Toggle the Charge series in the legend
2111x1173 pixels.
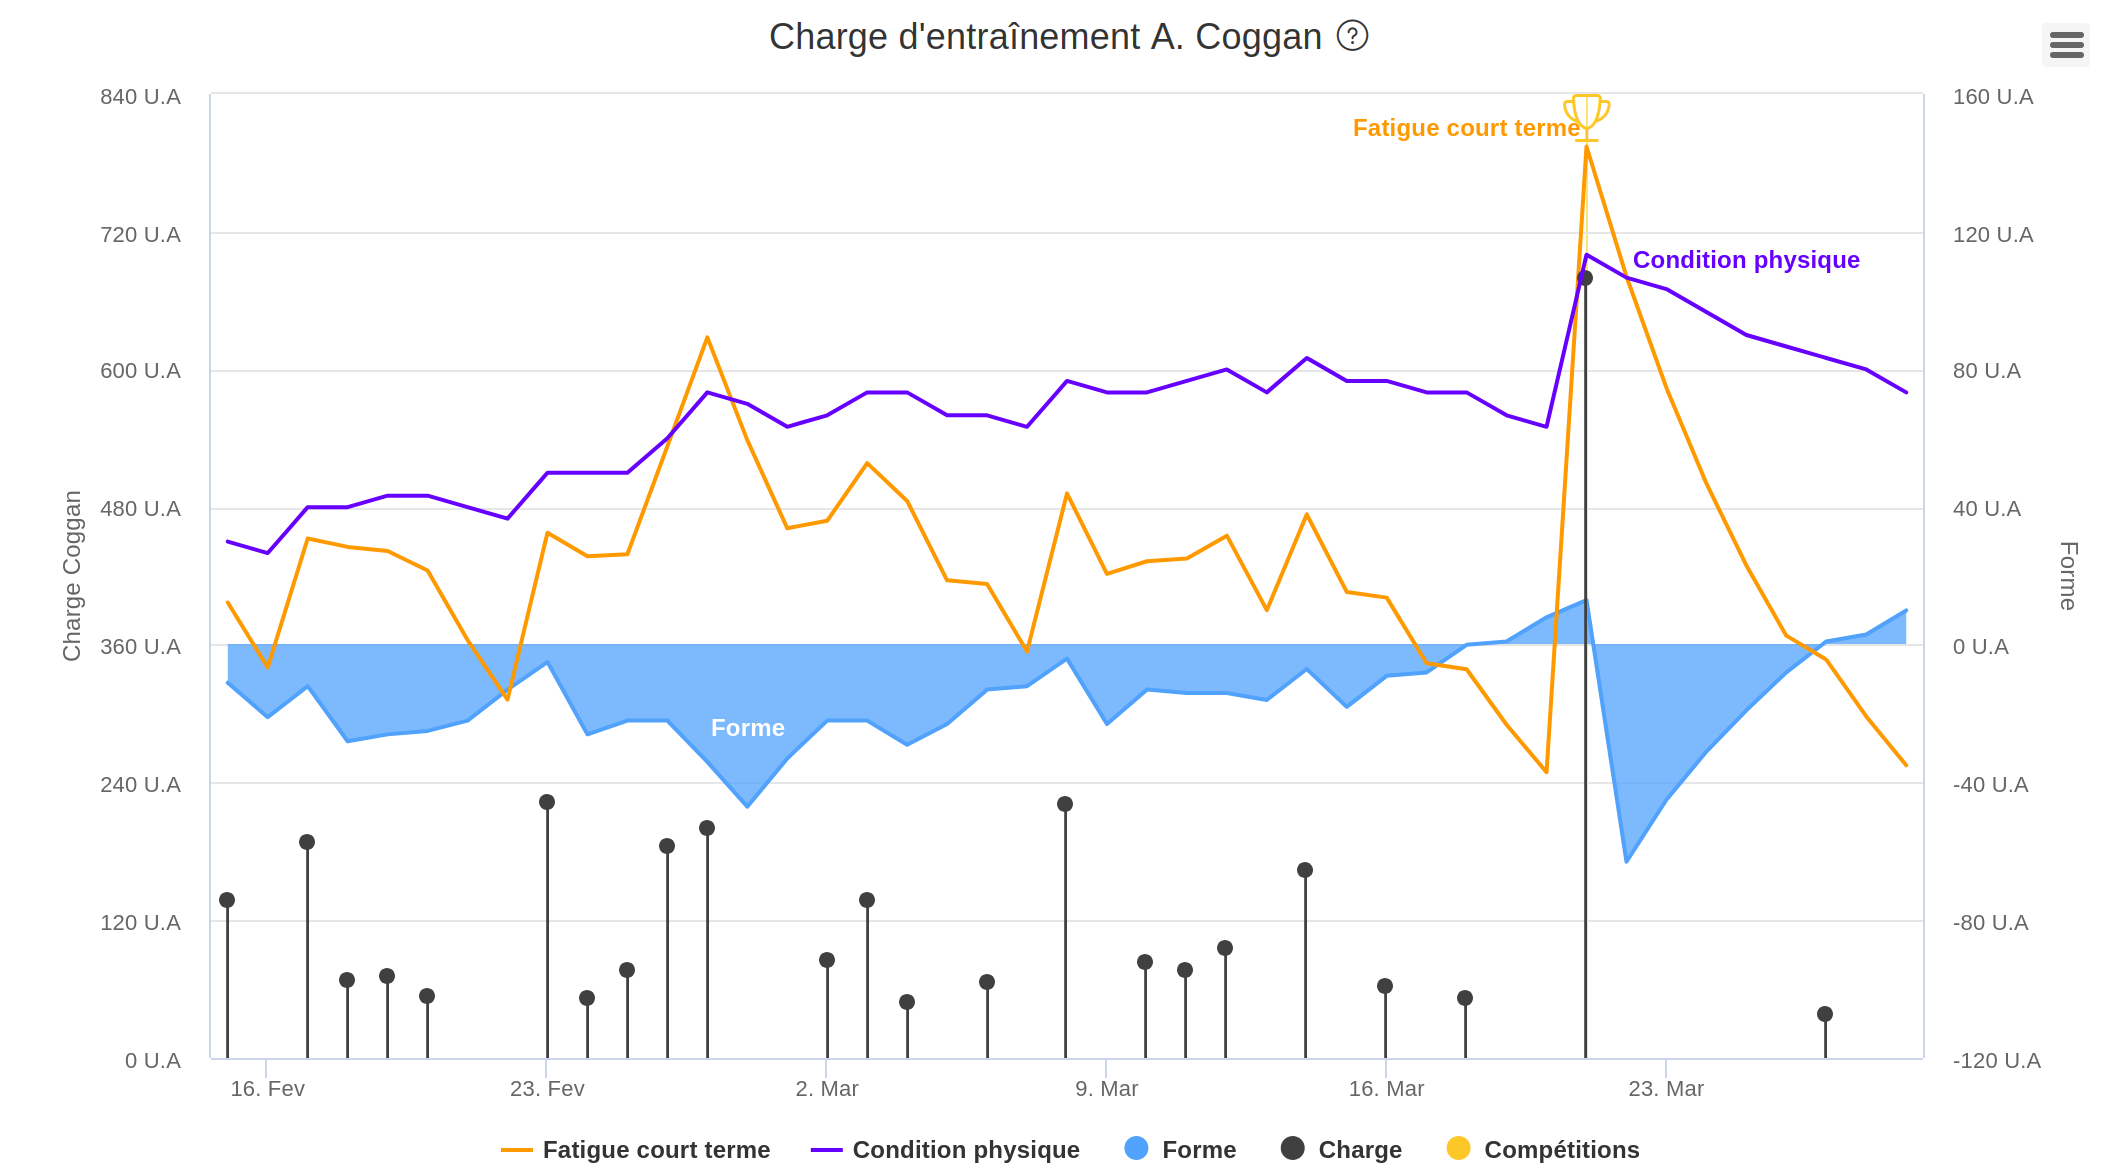click(x=1360, y=1150)
